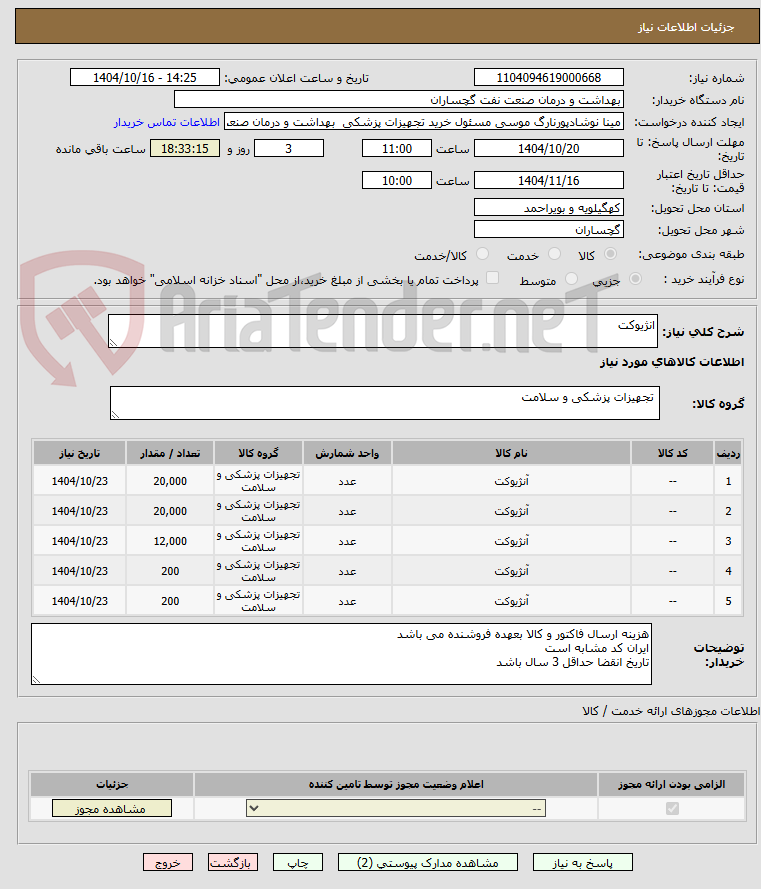Click the remaining days field showing 3
The image size is (761, 889).
tap(289, 149)
